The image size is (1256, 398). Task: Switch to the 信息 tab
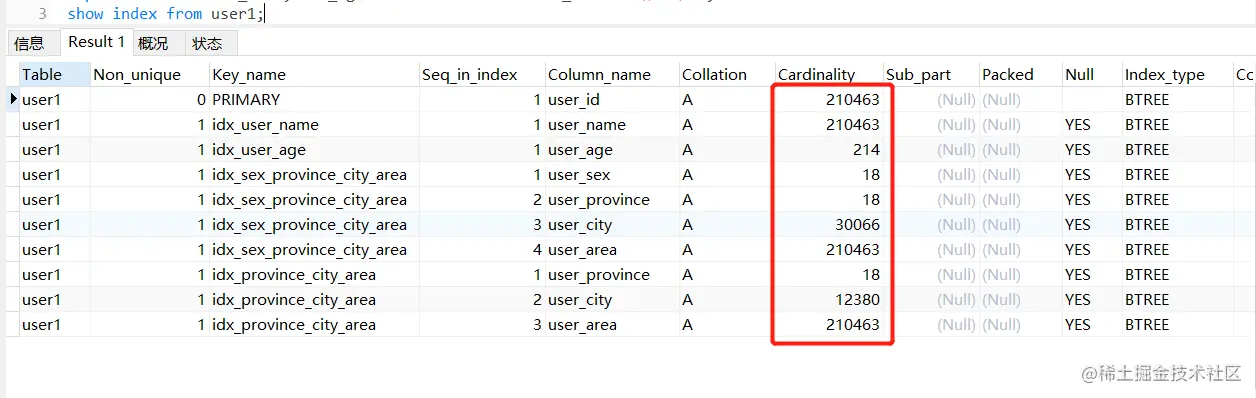click(x=29, y=43)
